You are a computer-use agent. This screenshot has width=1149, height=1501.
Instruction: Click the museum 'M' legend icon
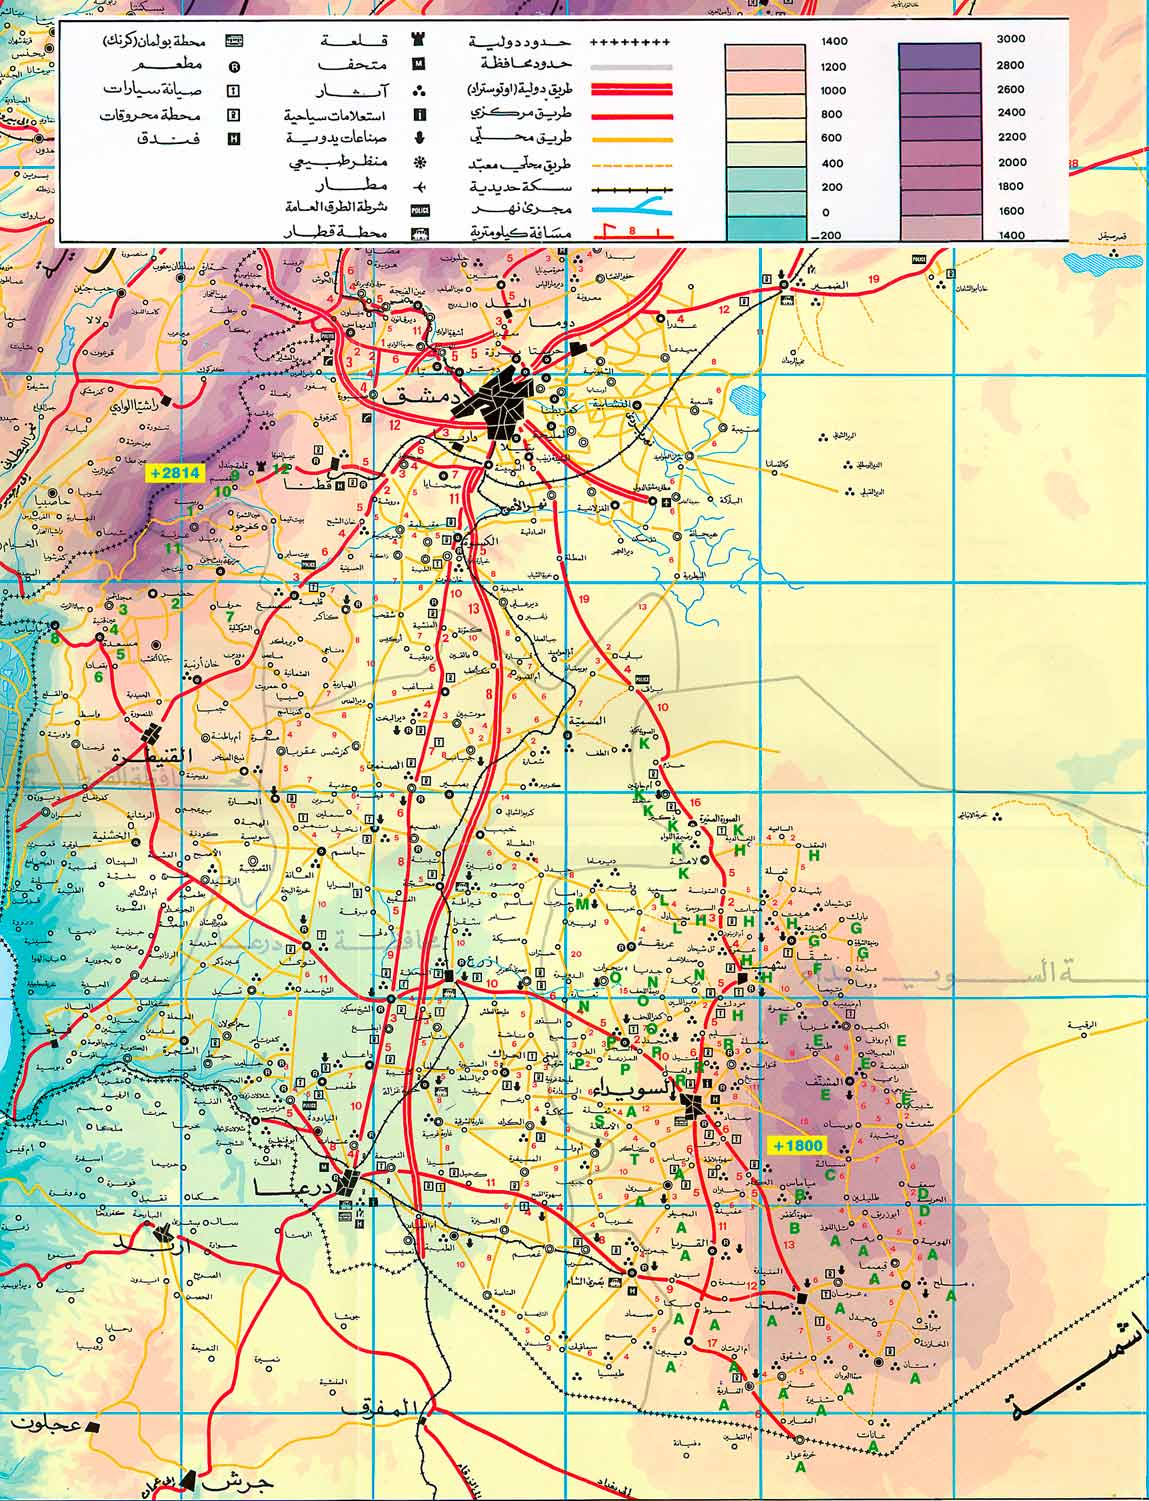point(417,65)
